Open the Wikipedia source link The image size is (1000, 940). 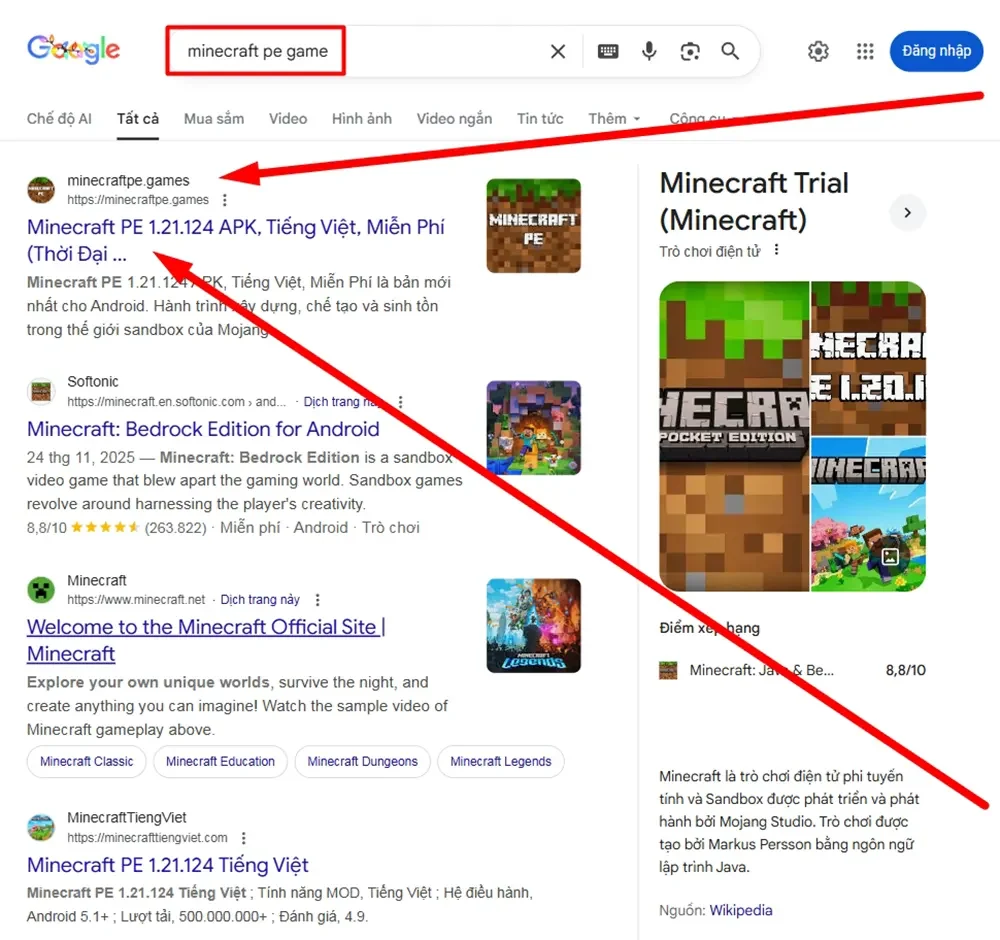[x=740, y=910]
